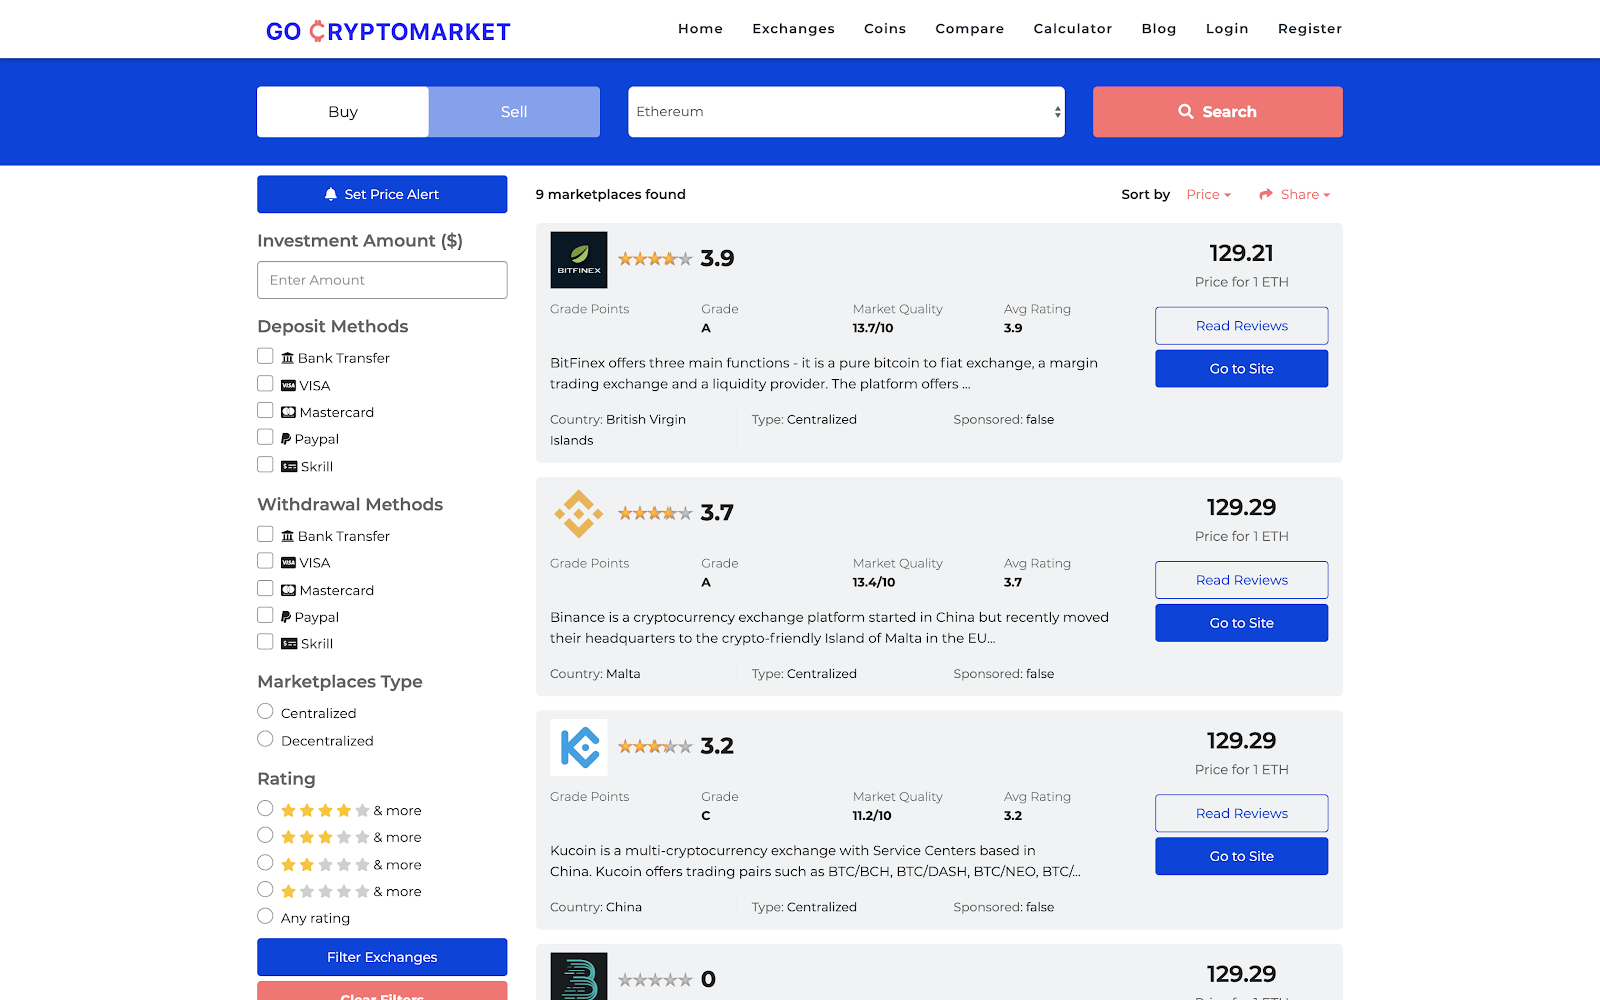Click the Kucoin exchange logo
Image resolution: width=1600 pixels, height=1000 pixels.
click(579, 748)
